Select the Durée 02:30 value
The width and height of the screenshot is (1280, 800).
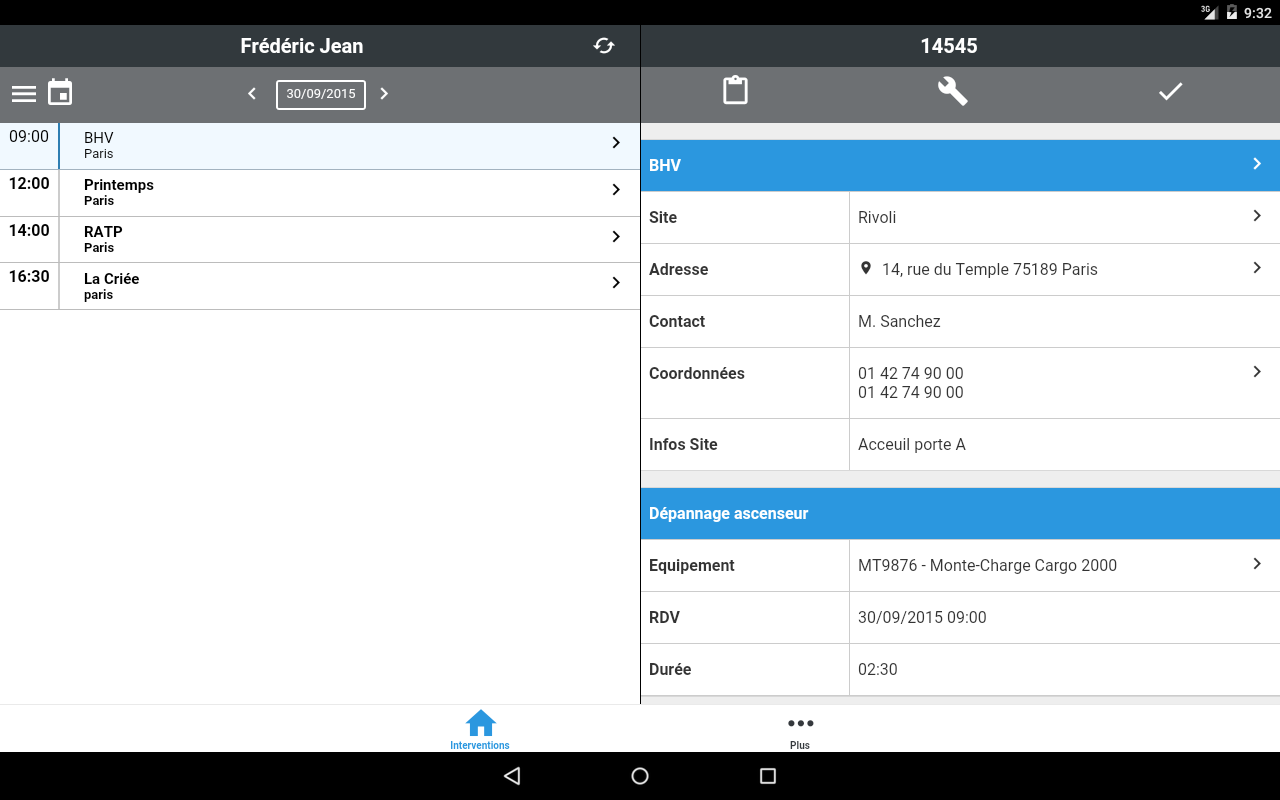[x=878, y=669]
